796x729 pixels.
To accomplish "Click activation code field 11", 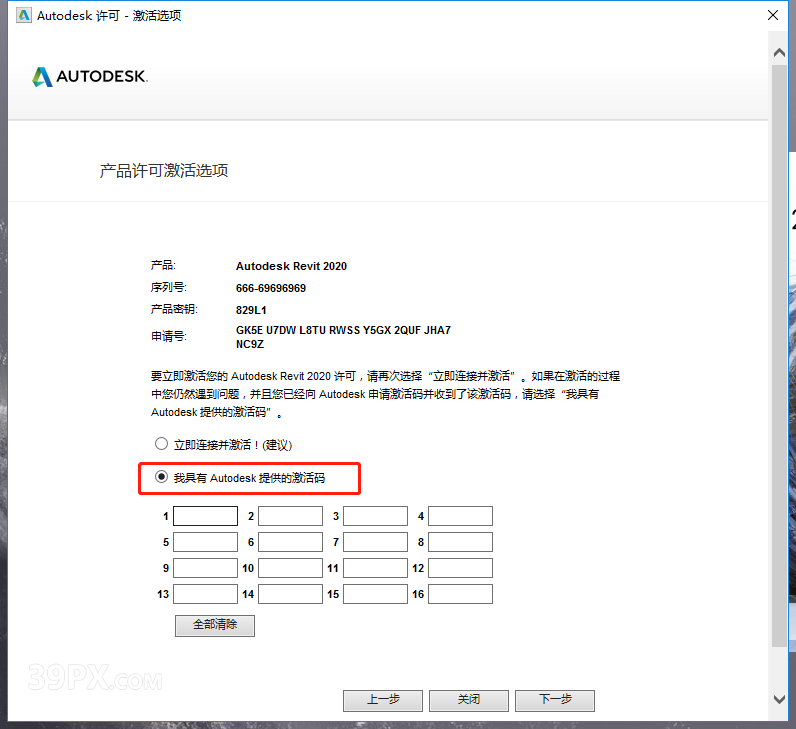I will [375, 568].
